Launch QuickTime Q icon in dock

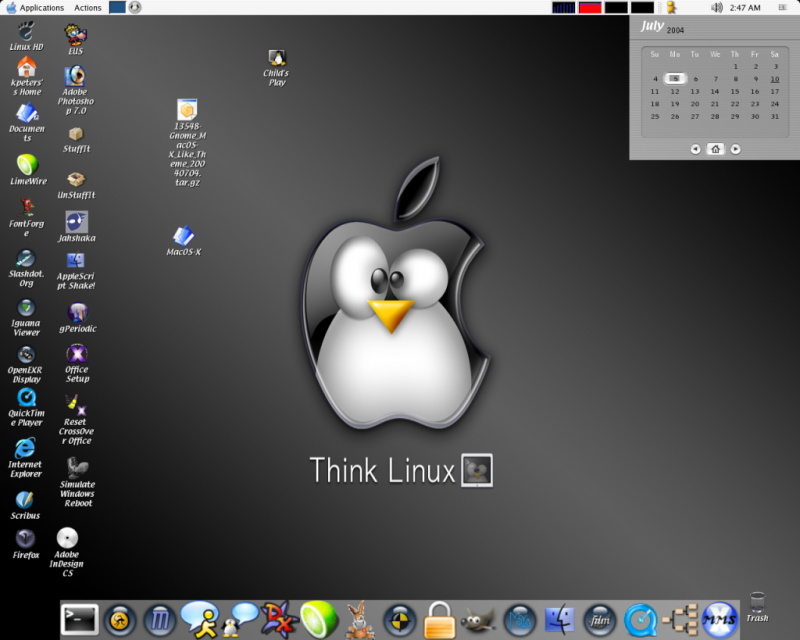tap(641, 621)
